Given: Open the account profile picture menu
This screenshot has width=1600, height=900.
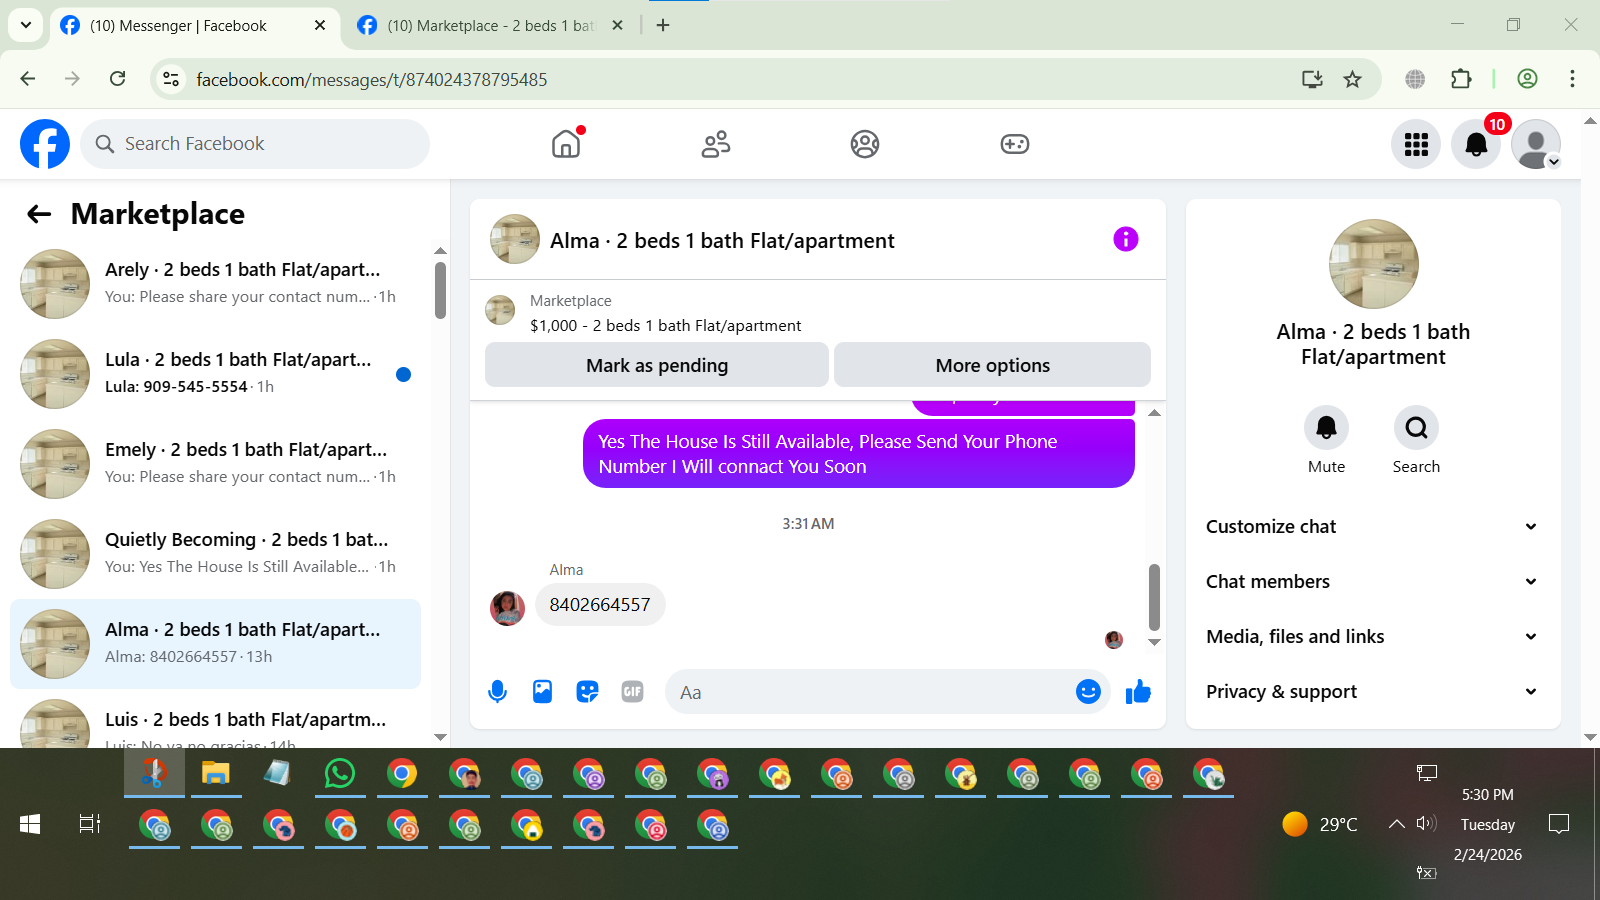Looking at the screenshot, I should tap(1536, 144).
